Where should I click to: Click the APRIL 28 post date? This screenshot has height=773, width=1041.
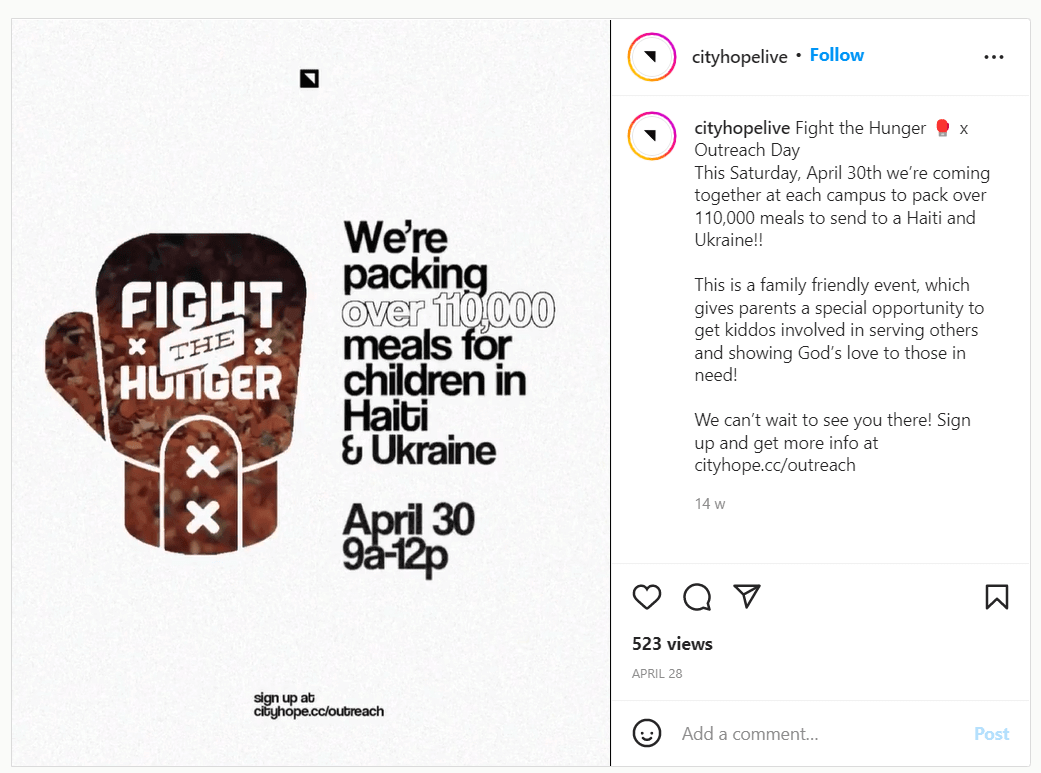tap(657, 674)
